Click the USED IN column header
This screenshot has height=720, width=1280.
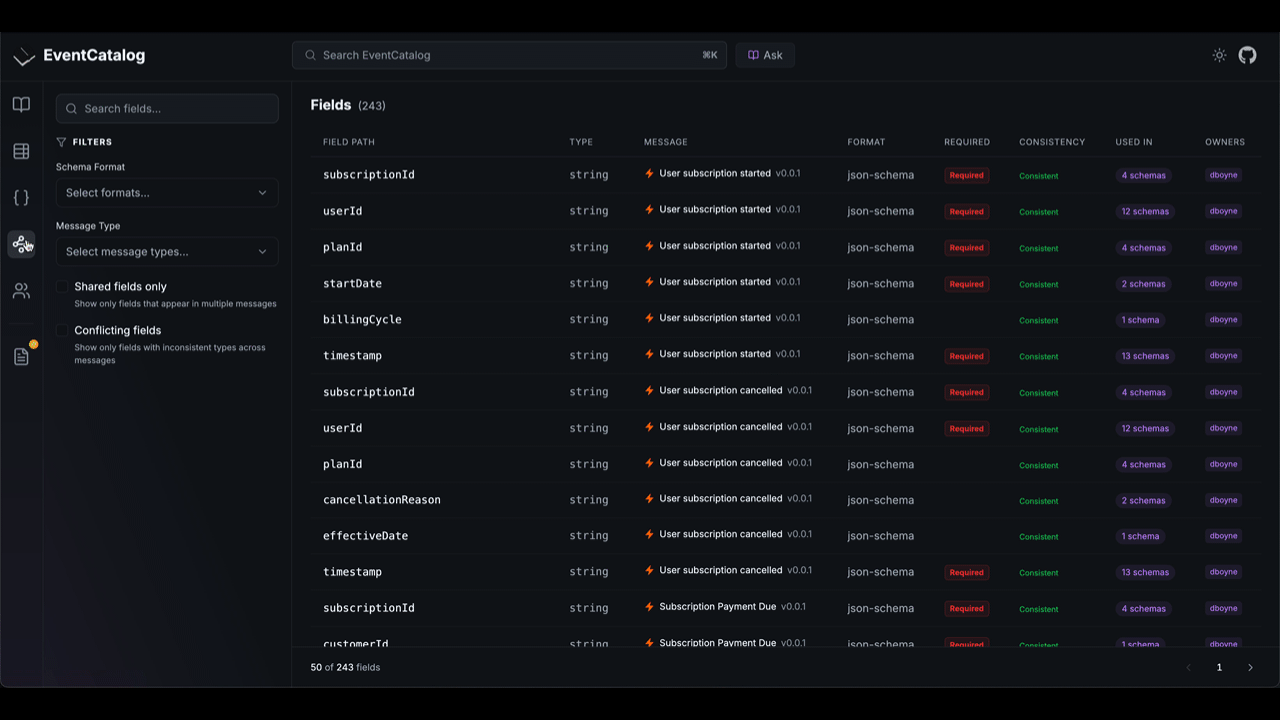click(x=1134, y=142)
